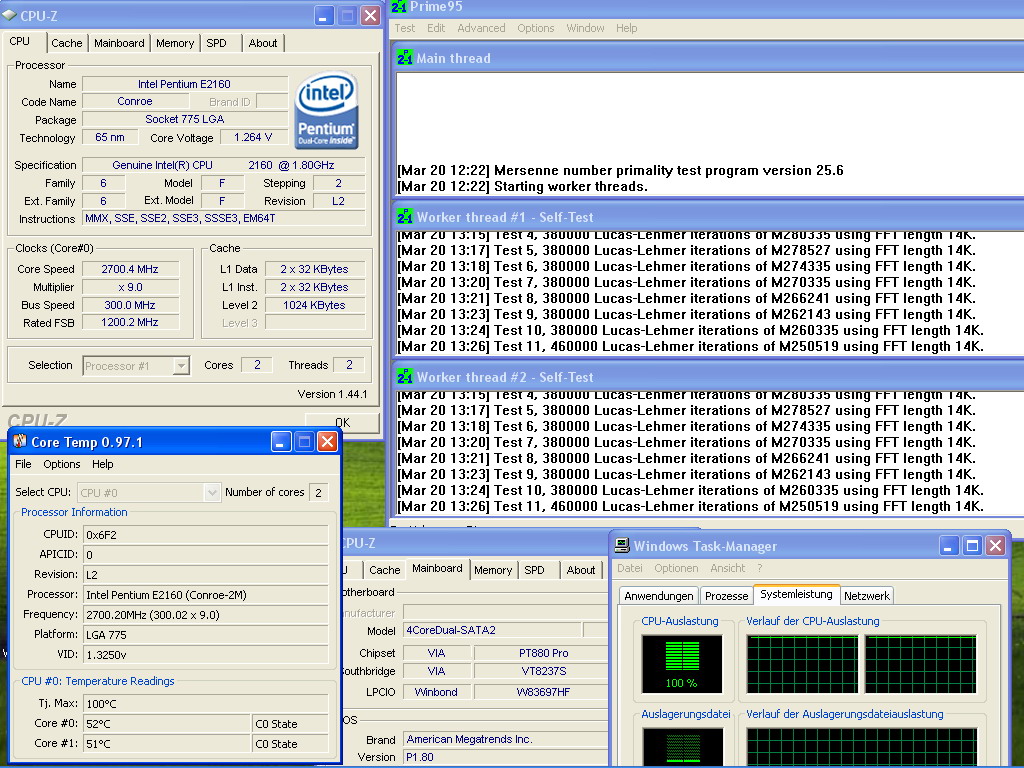Open the Select CPU dropdown in Core Temp

point(211,492)
